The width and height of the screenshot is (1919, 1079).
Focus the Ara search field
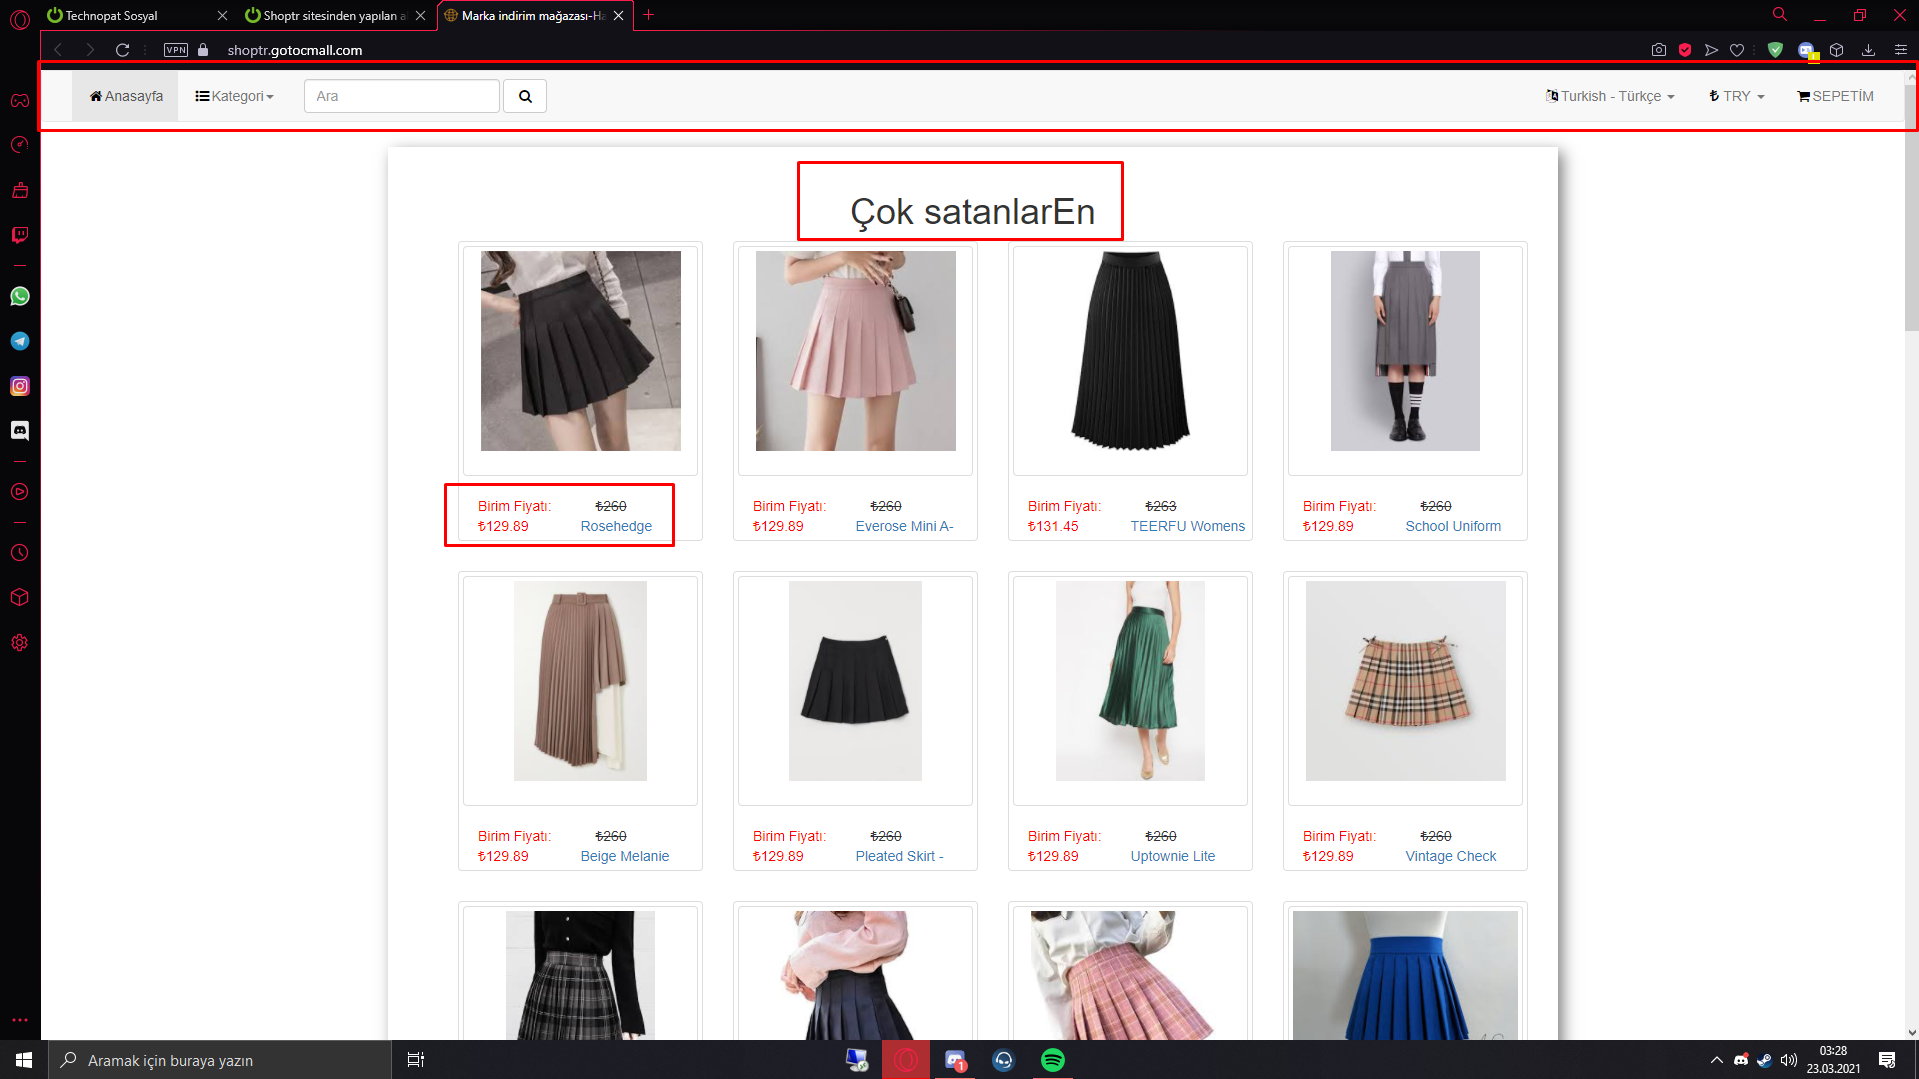tap(402, 96)
